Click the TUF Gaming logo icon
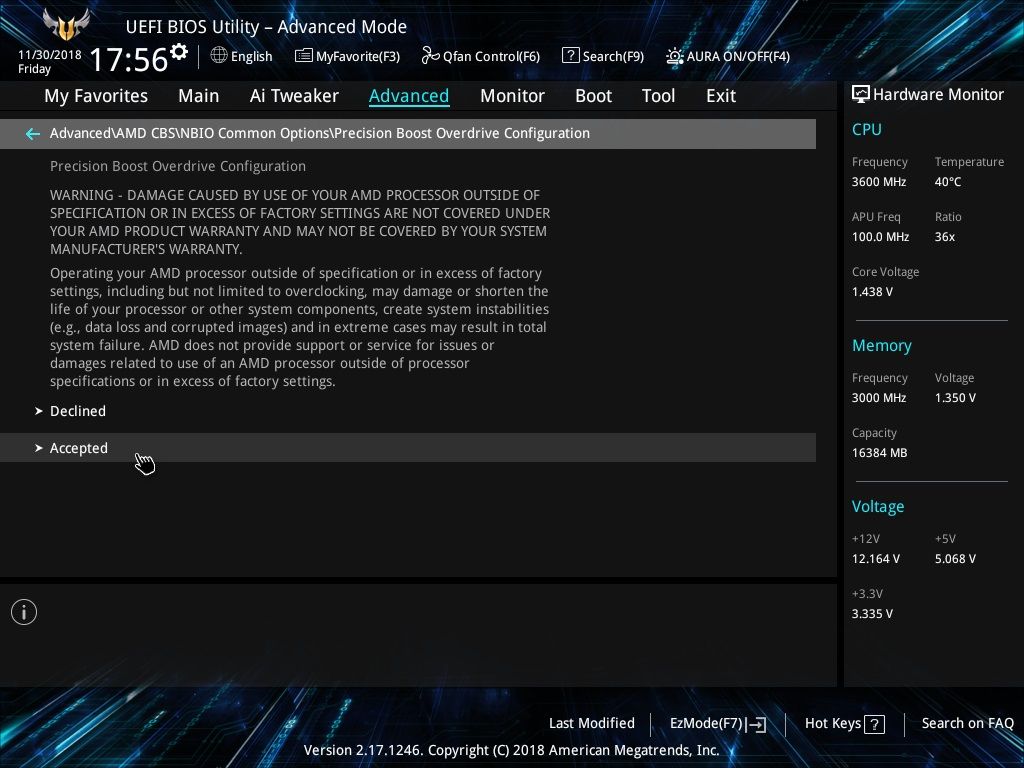This screenshot has height=768, width=1024. [x=66, y=25]
